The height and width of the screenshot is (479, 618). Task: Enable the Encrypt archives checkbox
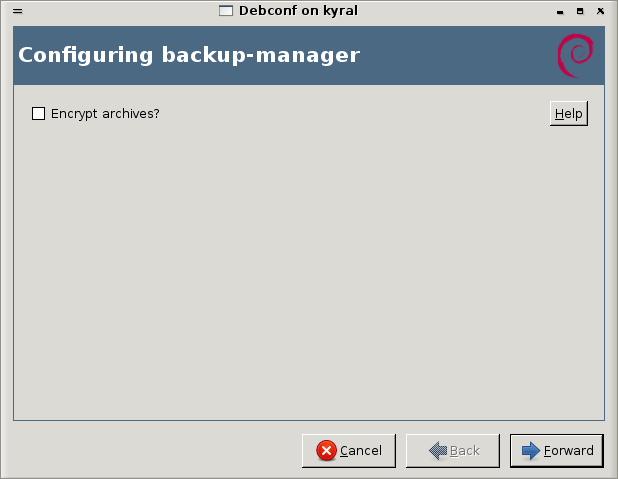pos(39,114)
